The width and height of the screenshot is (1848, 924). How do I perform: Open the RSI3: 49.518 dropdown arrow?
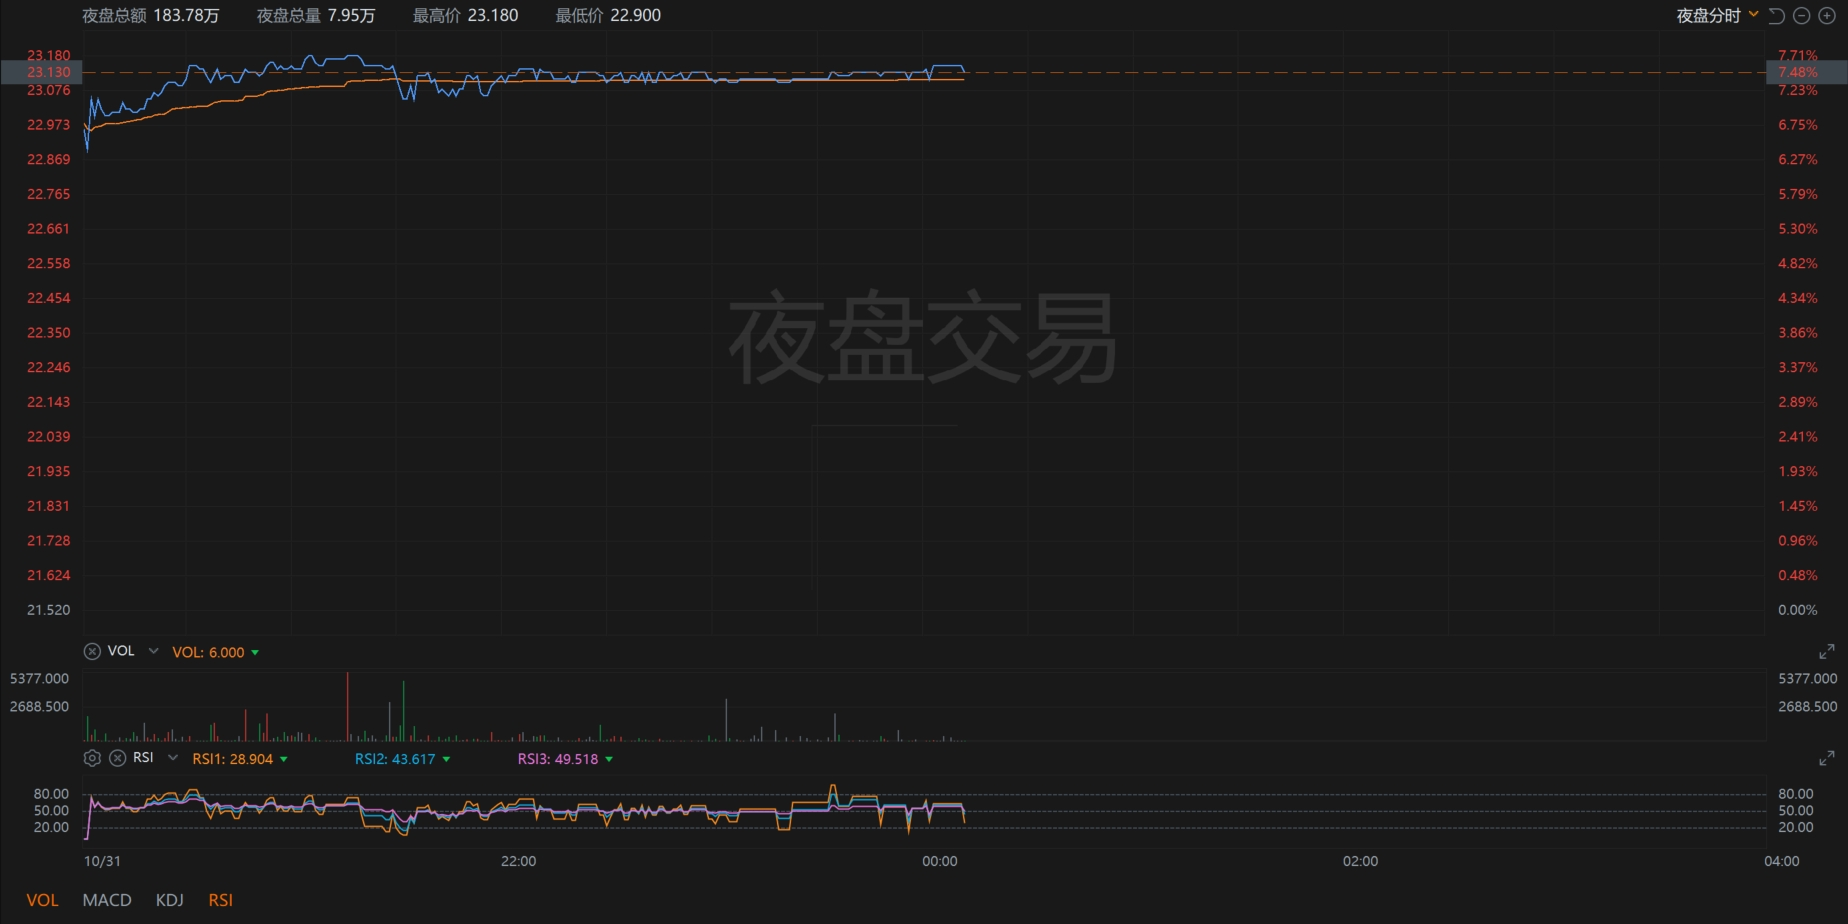point(609,759)
